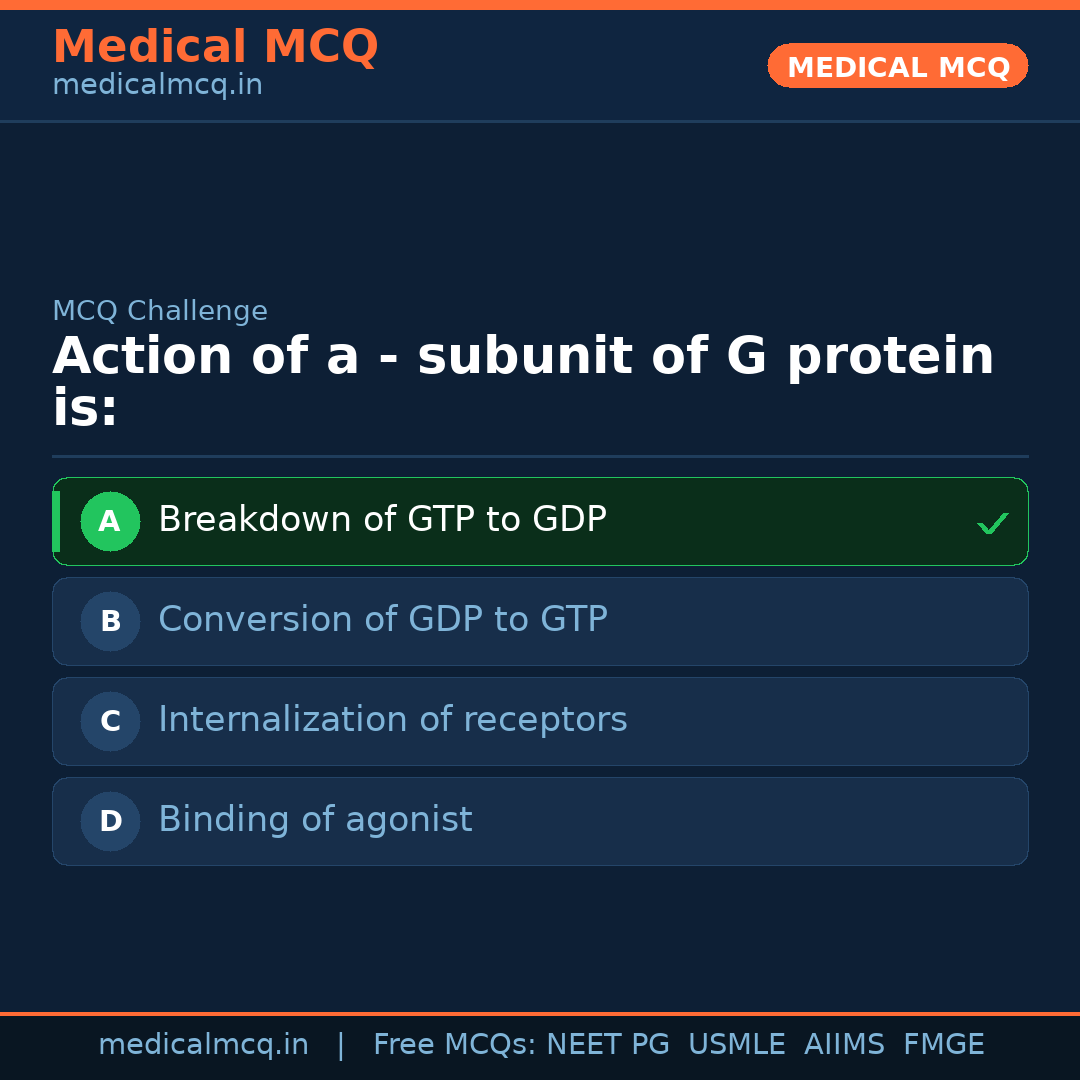Click the orange "Medical MCQ" header title

point(215,47)
